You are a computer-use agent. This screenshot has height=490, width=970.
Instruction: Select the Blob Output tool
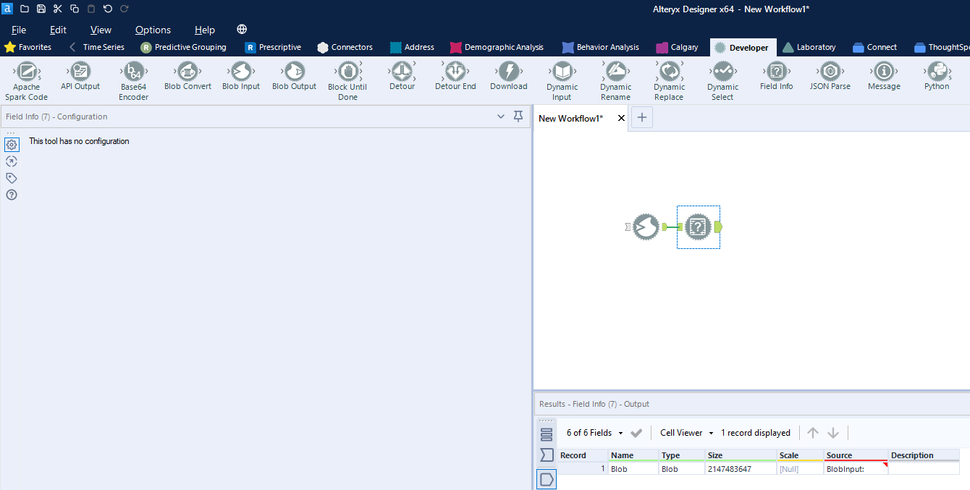coord(294,77)
